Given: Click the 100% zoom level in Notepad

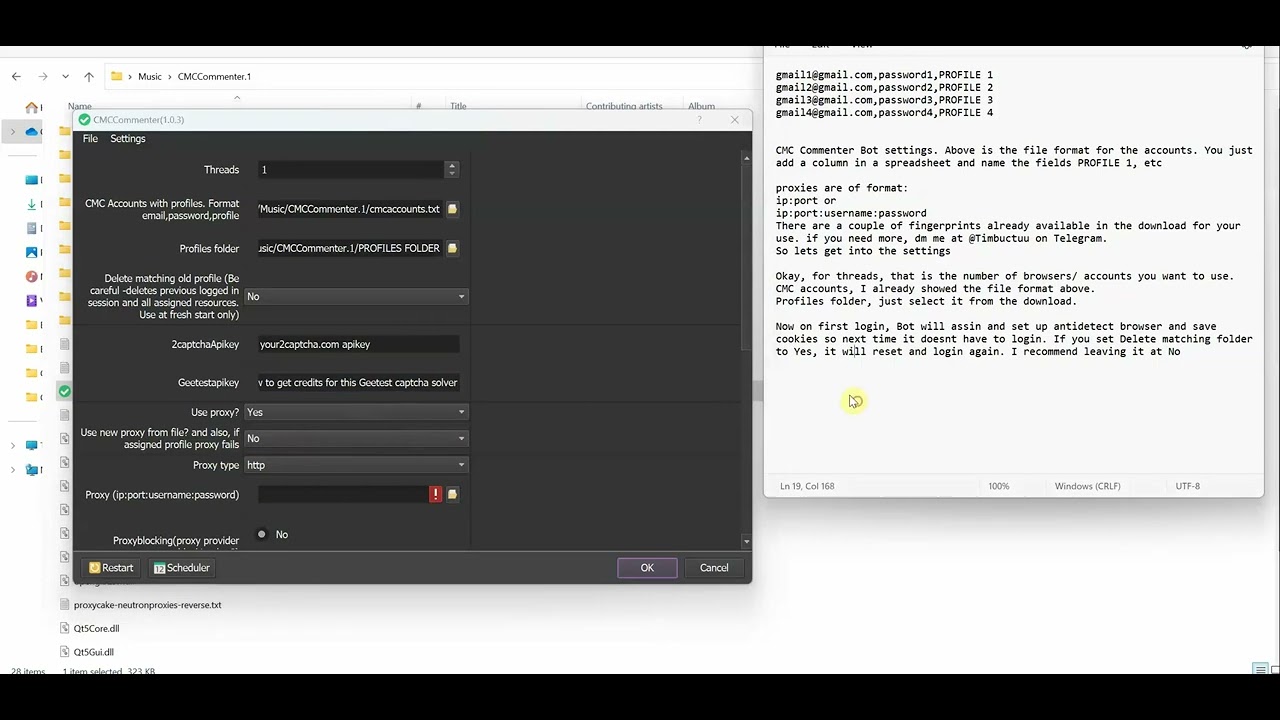Looking at the screenshot, I should coord(999,486).
